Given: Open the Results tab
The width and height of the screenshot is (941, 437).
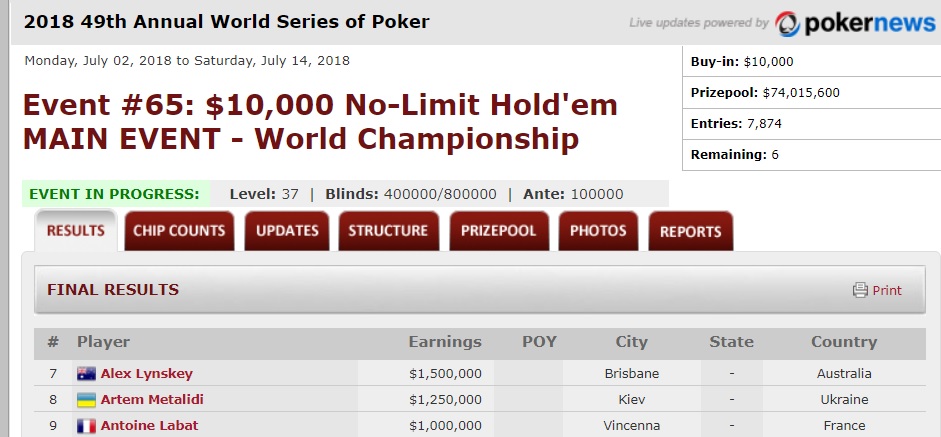Looking at the screenshot, I should click(76, 231).
